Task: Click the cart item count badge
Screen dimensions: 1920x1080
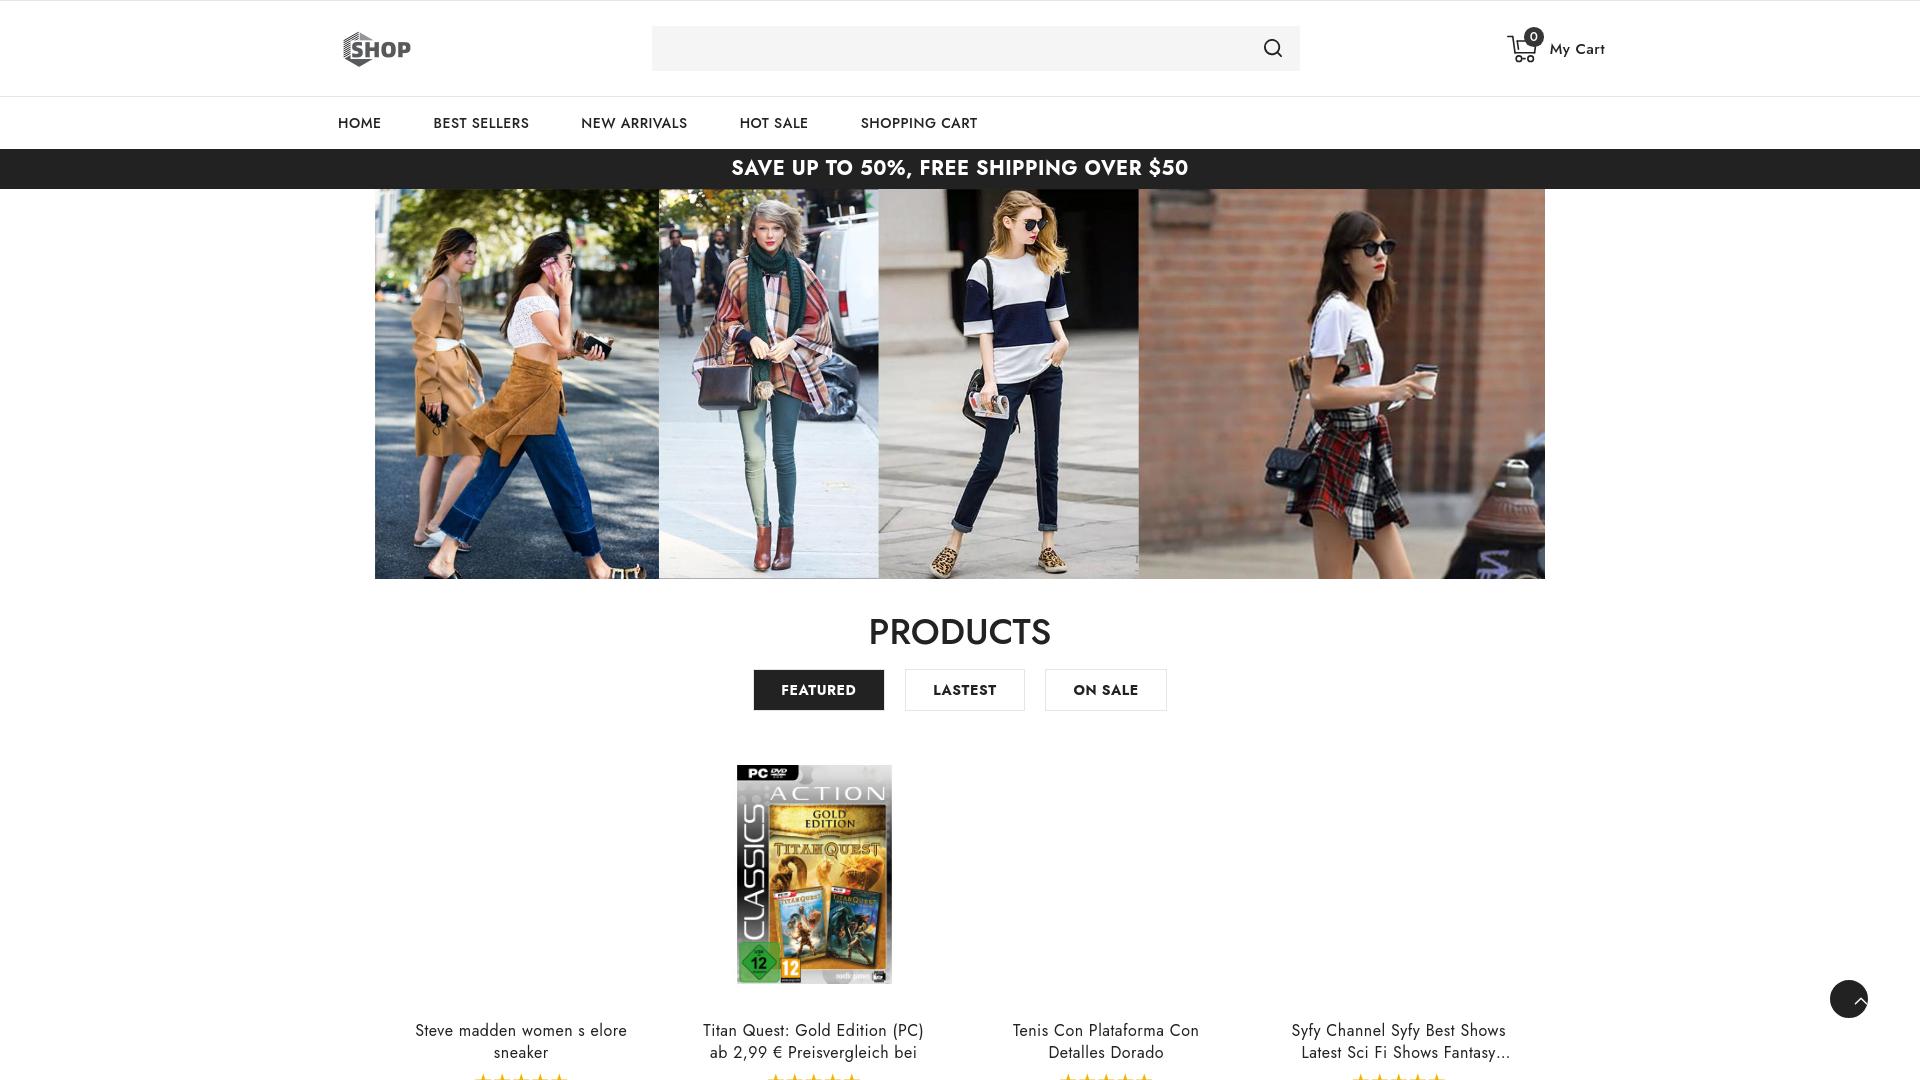Action: [x=1533, y=37]
